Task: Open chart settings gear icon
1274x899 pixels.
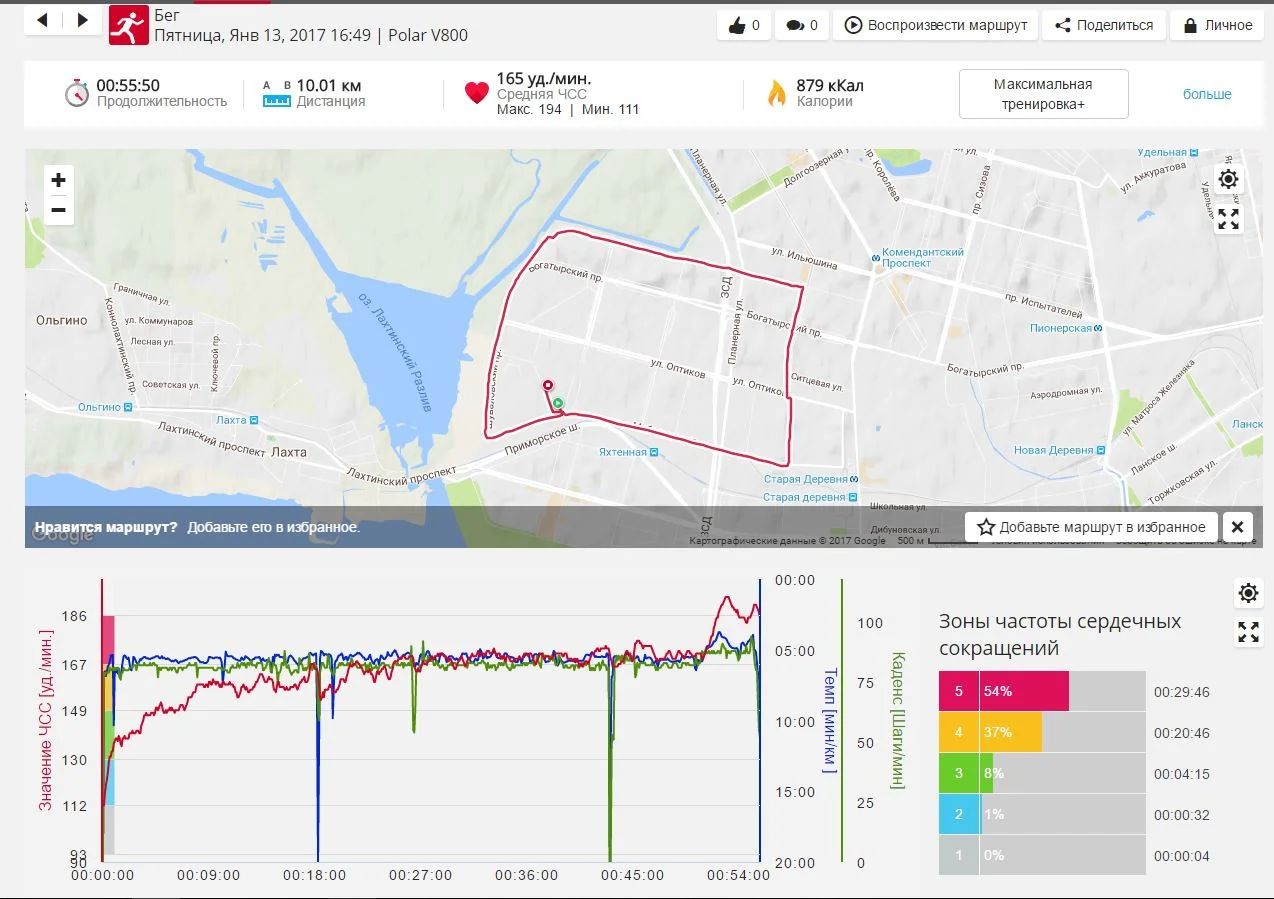Action: [x=1248, y=593]
